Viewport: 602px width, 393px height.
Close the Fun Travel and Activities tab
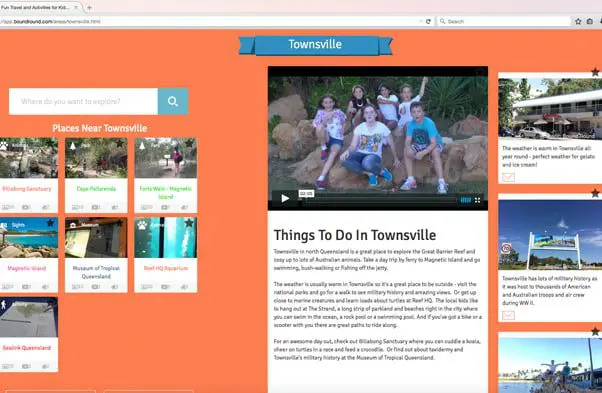[76, 7]
